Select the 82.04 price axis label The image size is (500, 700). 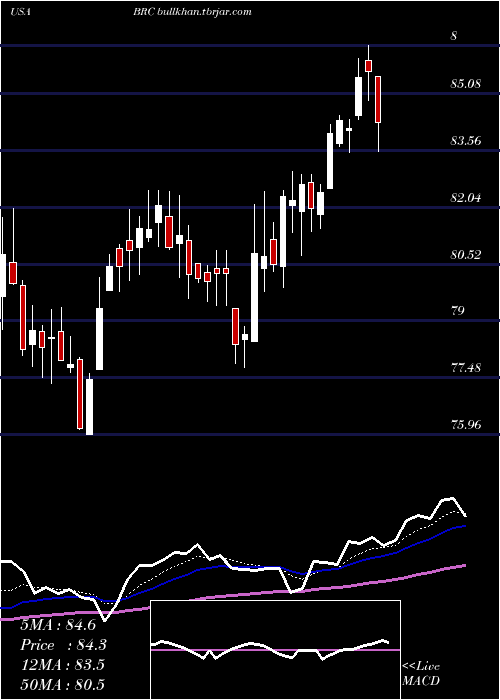[466, 197]
